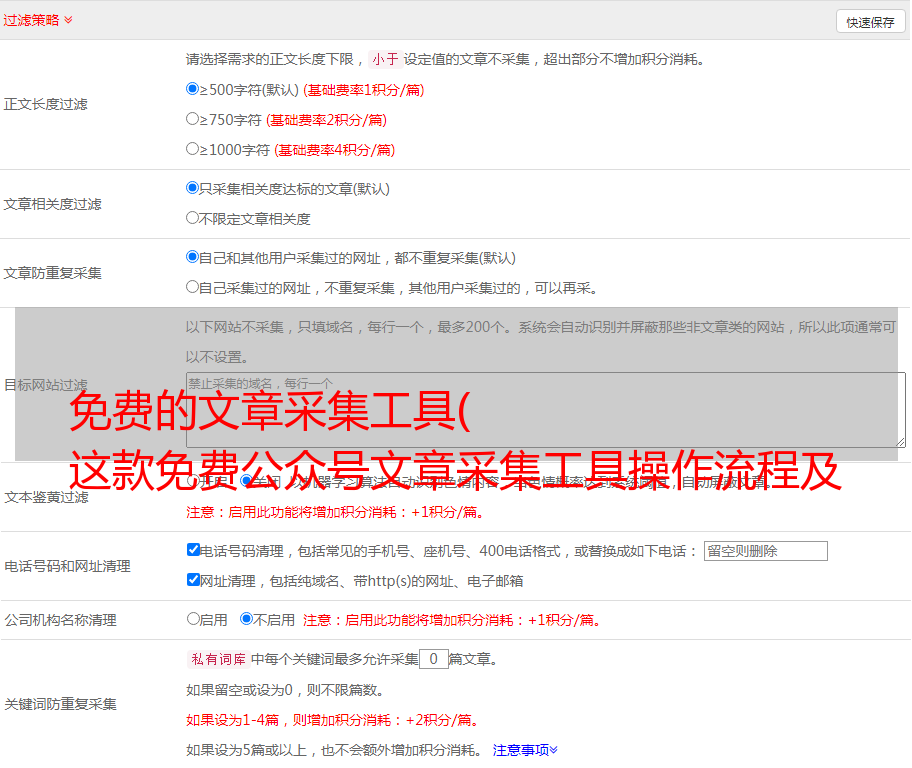The height and width of the screenshot is (768, 912).
Task: Toggle 网址清理 checkbox
Action: pos(193,580)
